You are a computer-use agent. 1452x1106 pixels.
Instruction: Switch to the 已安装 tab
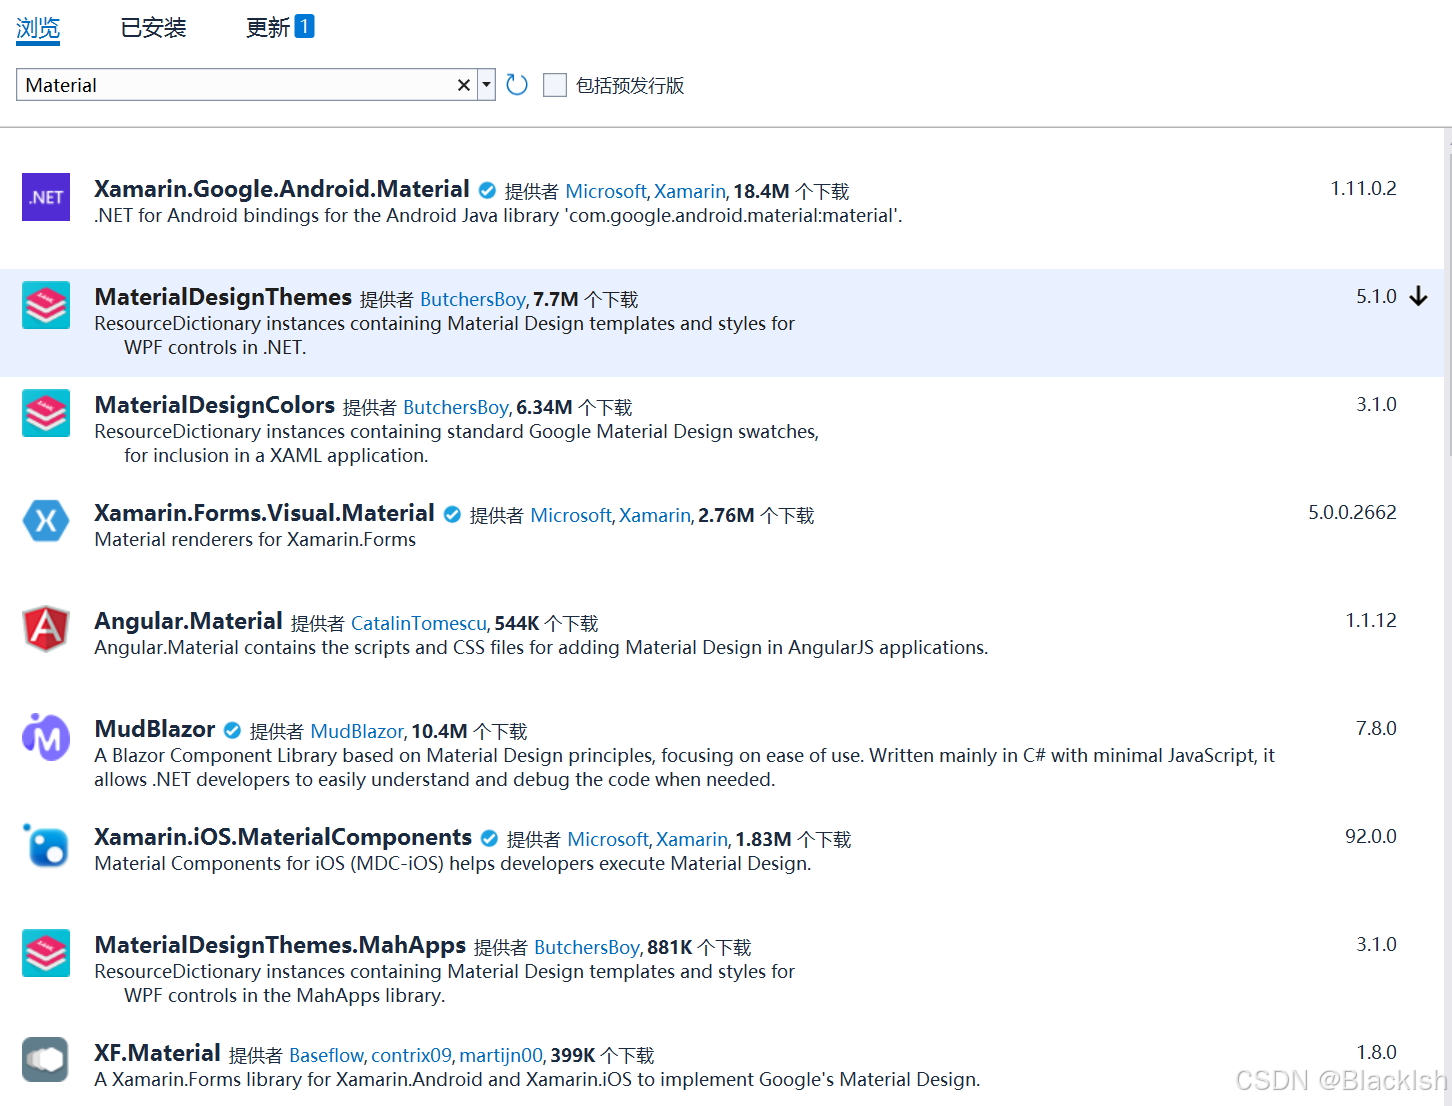click(153, 28)
